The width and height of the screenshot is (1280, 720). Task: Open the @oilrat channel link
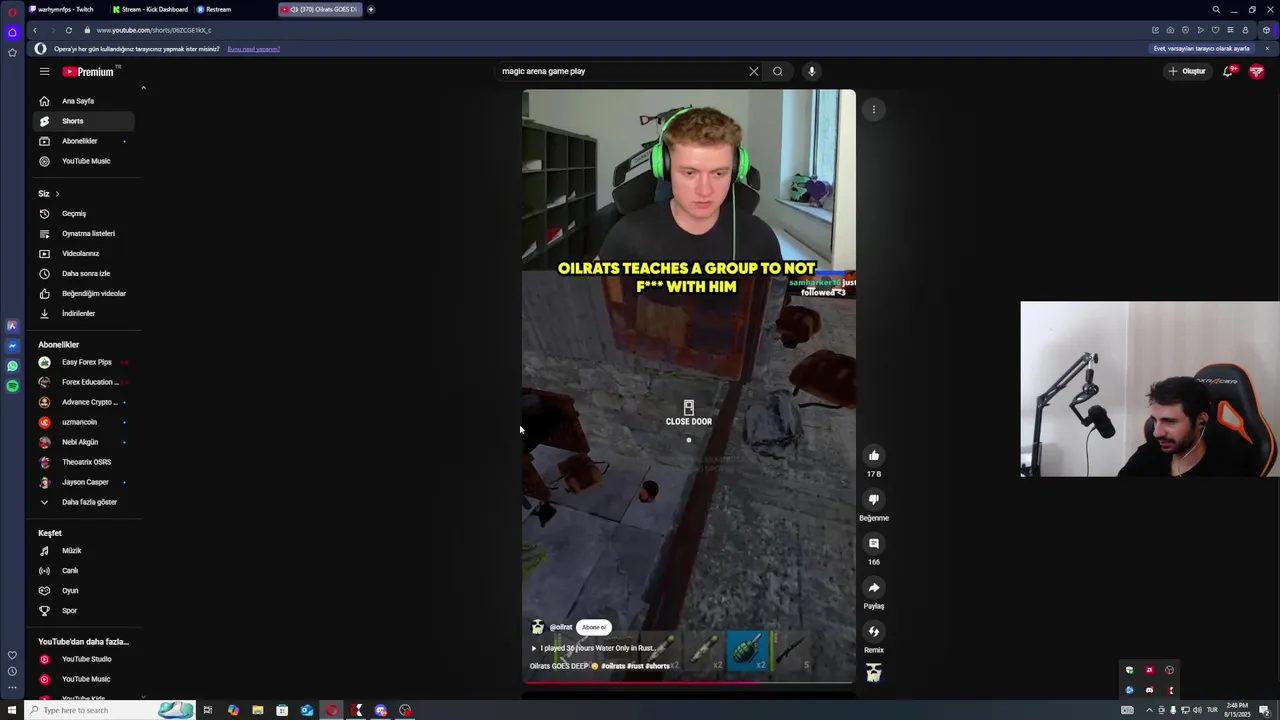(561, 627)
